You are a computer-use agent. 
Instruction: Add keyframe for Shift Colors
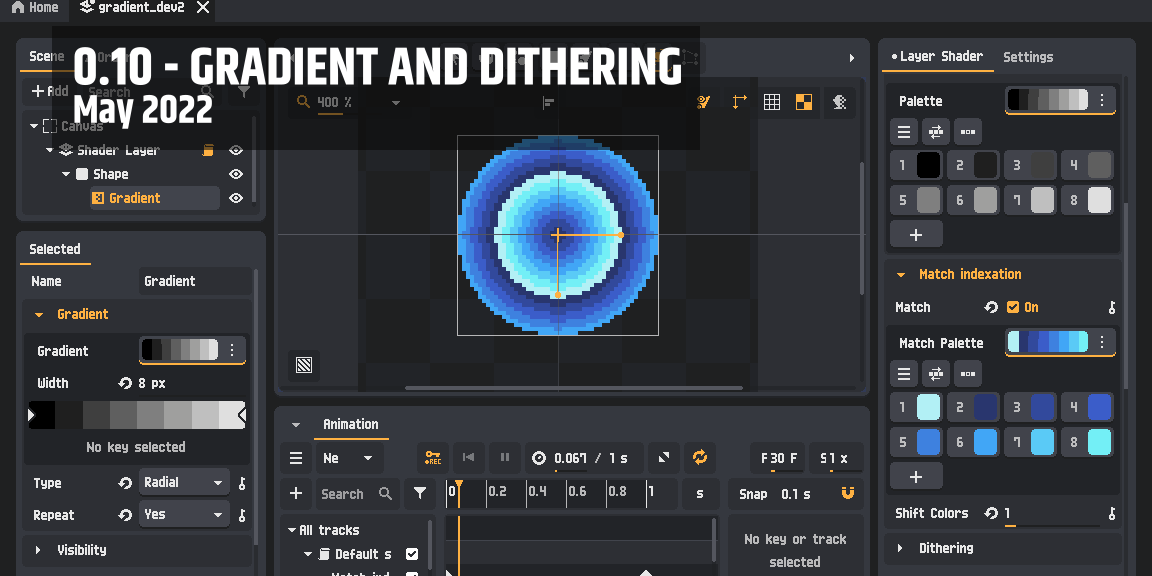[x=1112, y=514]
